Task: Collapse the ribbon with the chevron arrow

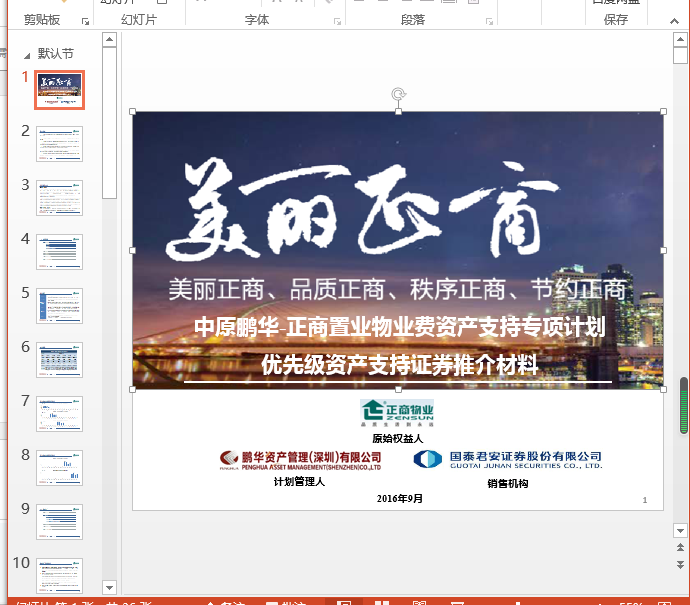Action: [674, 21]
